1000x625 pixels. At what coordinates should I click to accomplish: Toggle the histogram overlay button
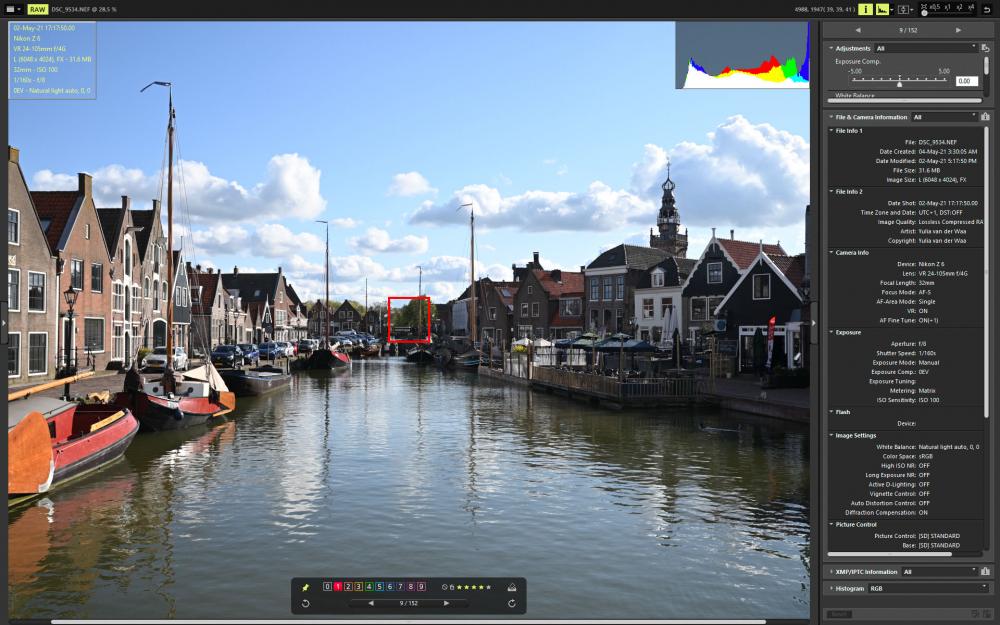(x=882, y=9)
